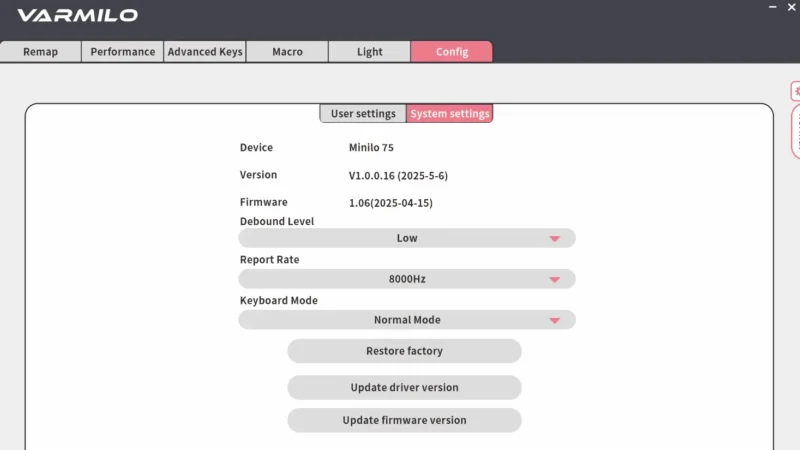Select the System settings sub-tab
Viewport: 800px width, 450px height.
click(449, 113)
